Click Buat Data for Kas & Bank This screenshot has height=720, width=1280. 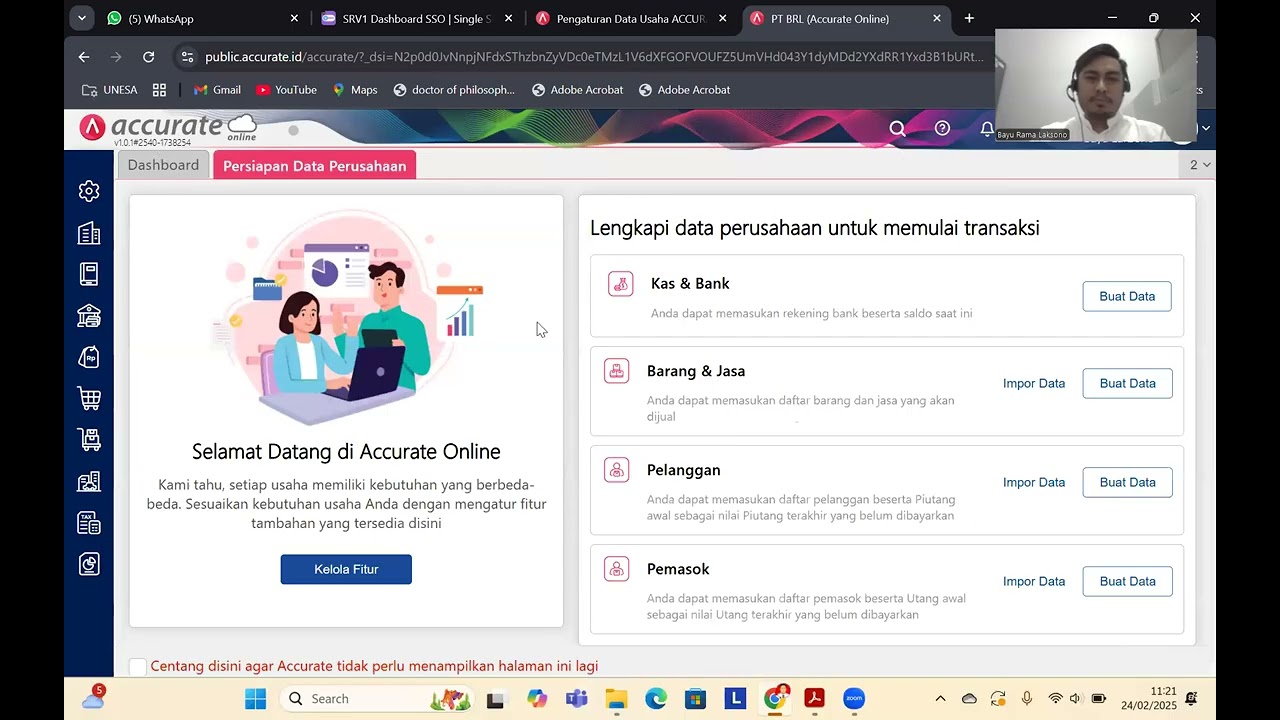[1127, 296]
